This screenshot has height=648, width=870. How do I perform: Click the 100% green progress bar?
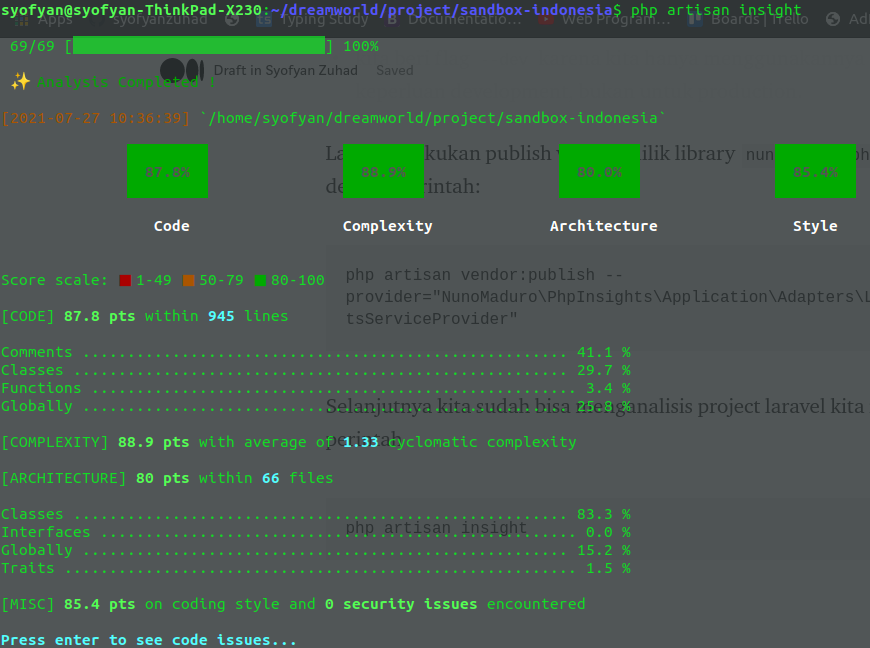pyautogui.click(x=198, y=45)
